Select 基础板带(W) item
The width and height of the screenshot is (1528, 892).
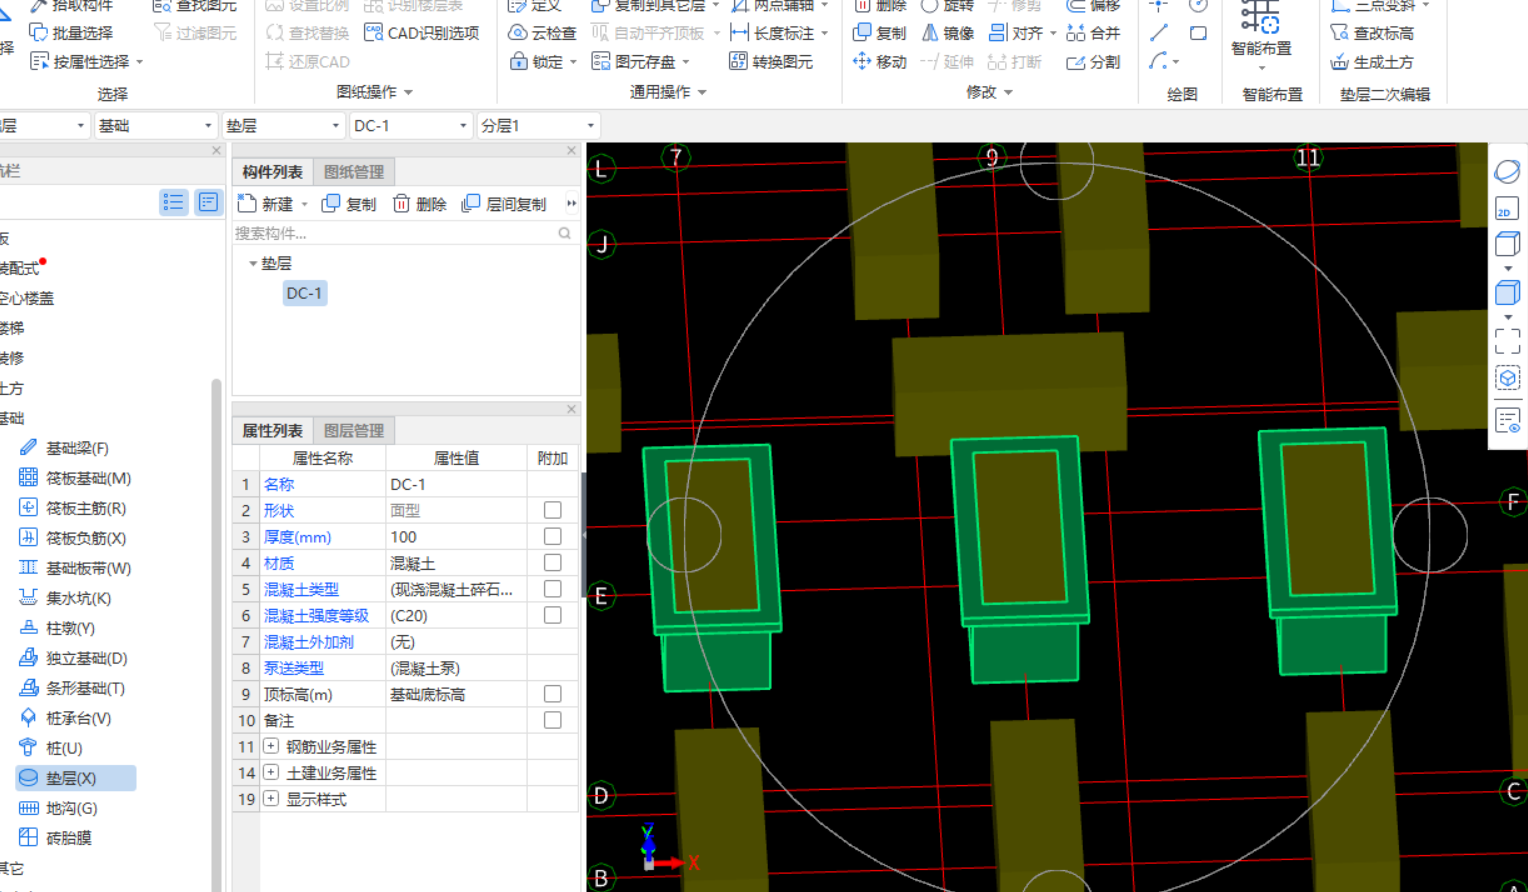[x=75, y=568]
